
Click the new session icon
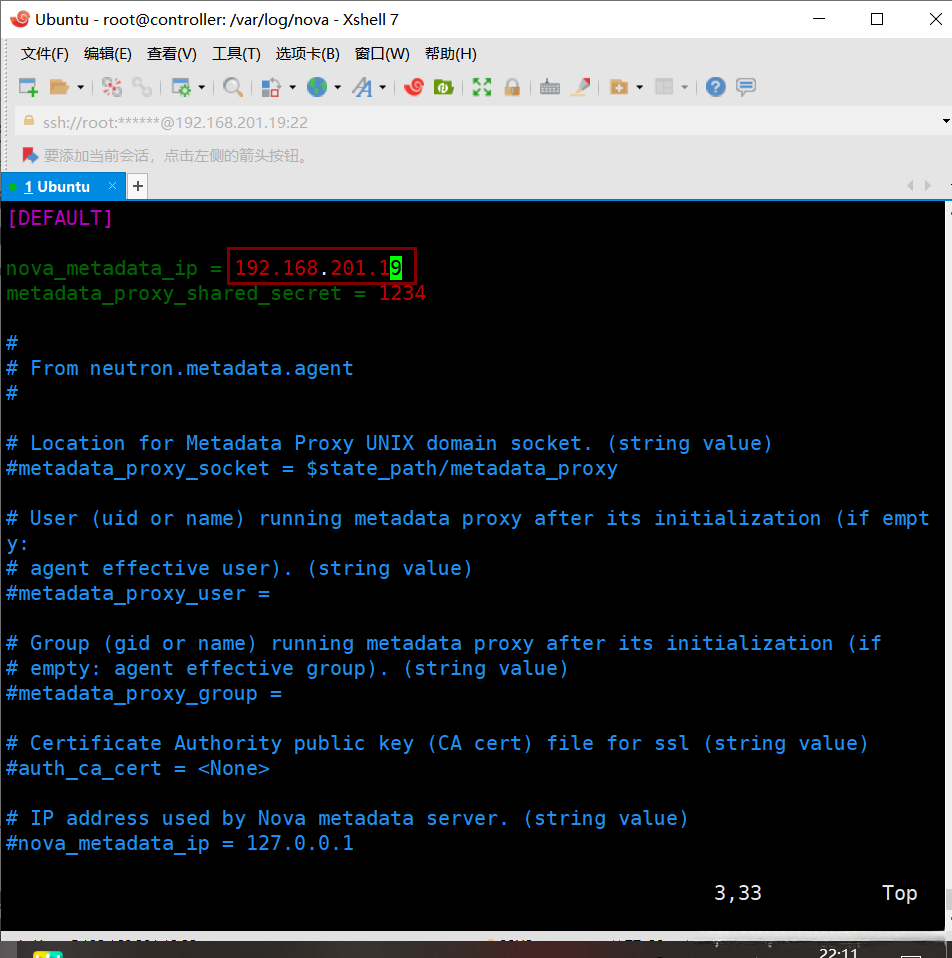28,87
